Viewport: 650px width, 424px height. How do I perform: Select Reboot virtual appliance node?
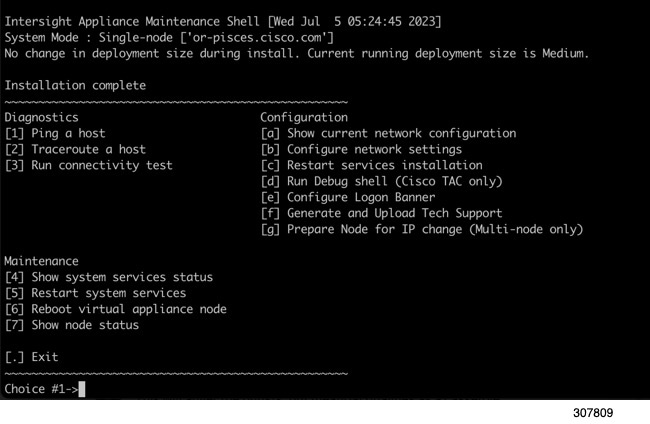pos(116,309)
